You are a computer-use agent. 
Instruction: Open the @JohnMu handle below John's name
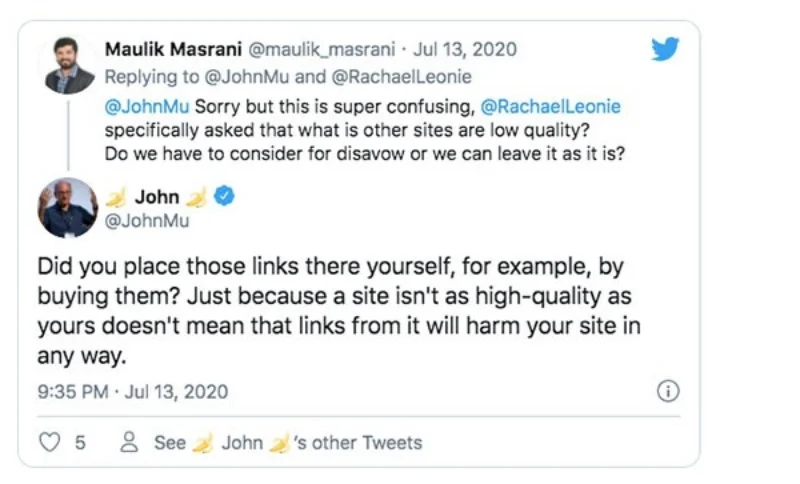[146, 221]
